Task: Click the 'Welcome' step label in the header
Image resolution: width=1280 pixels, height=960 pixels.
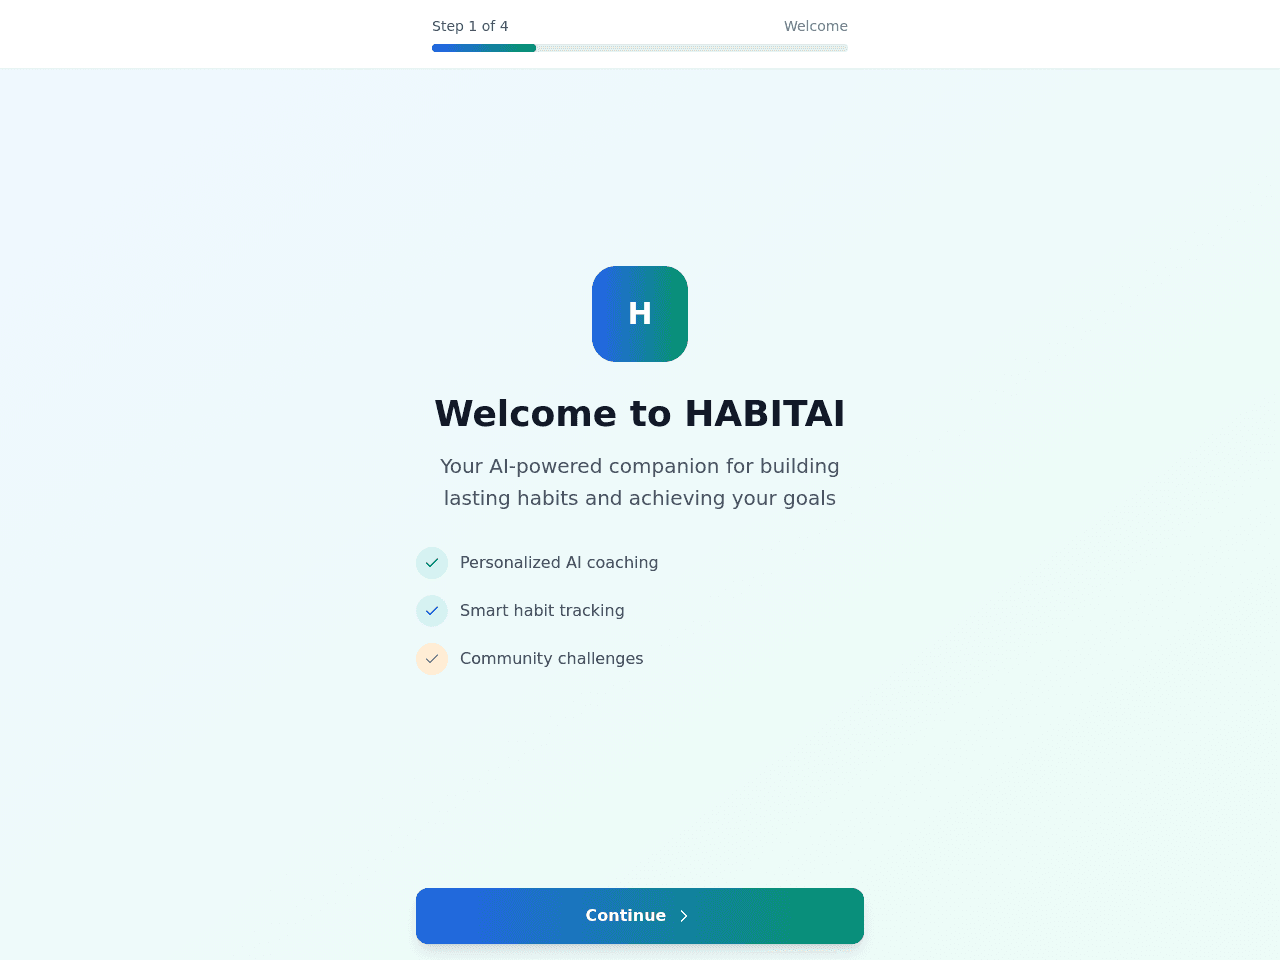Action: coord(816,26)
